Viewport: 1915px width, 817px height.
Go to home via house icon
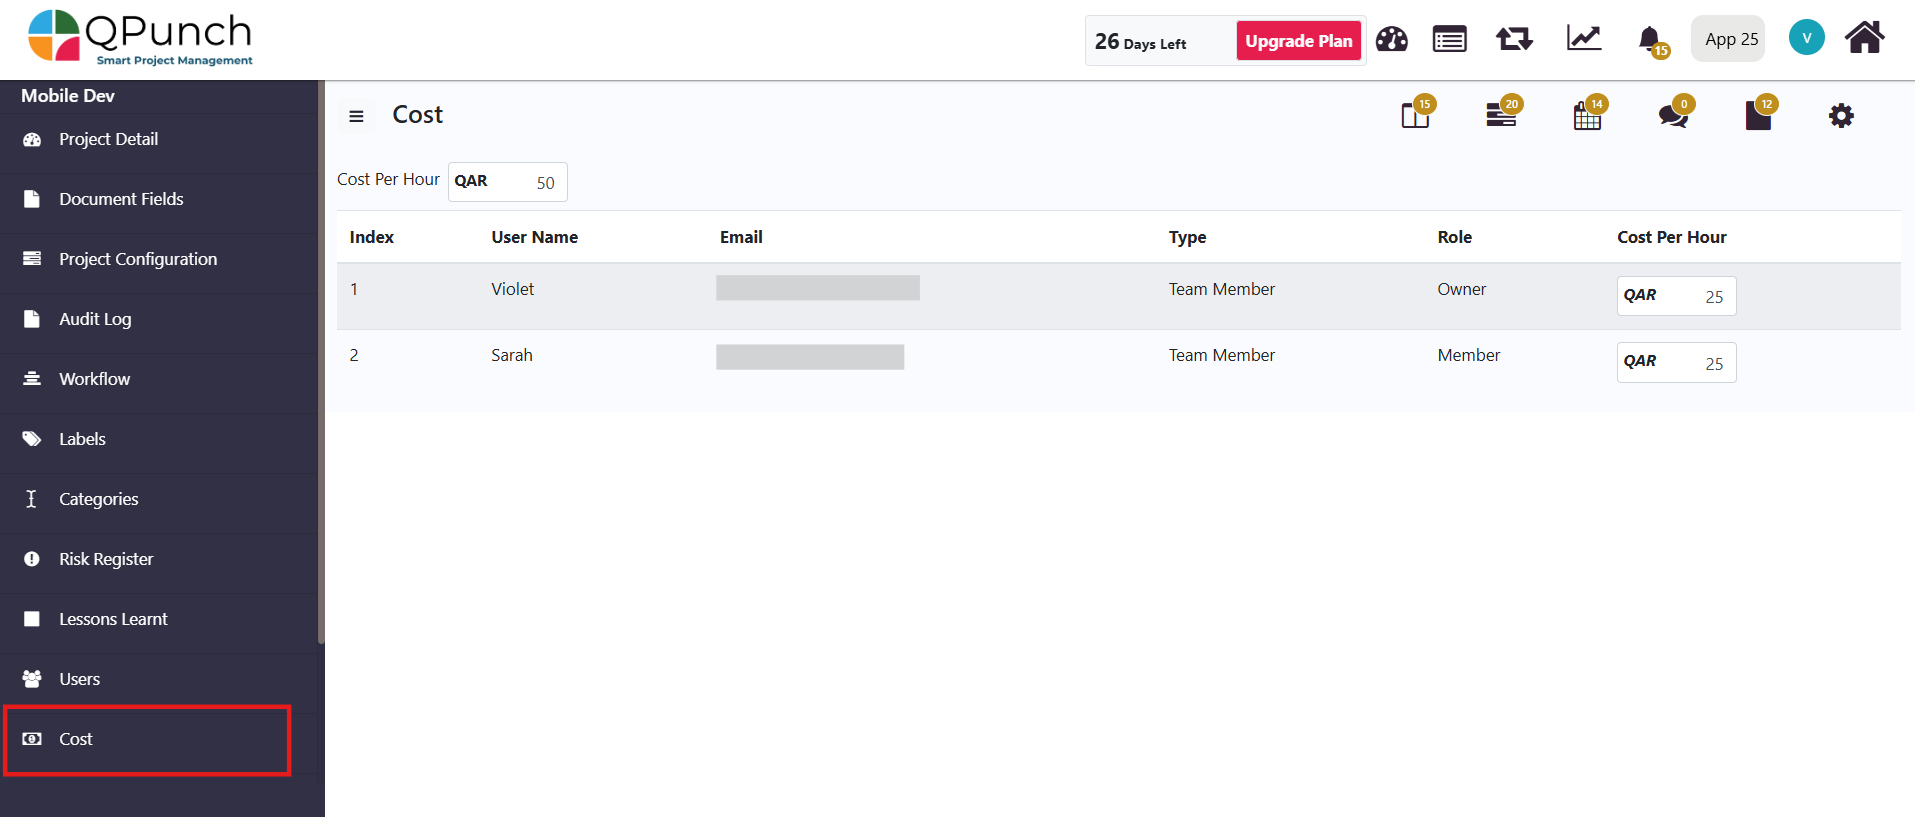(x=1864, y=38)
